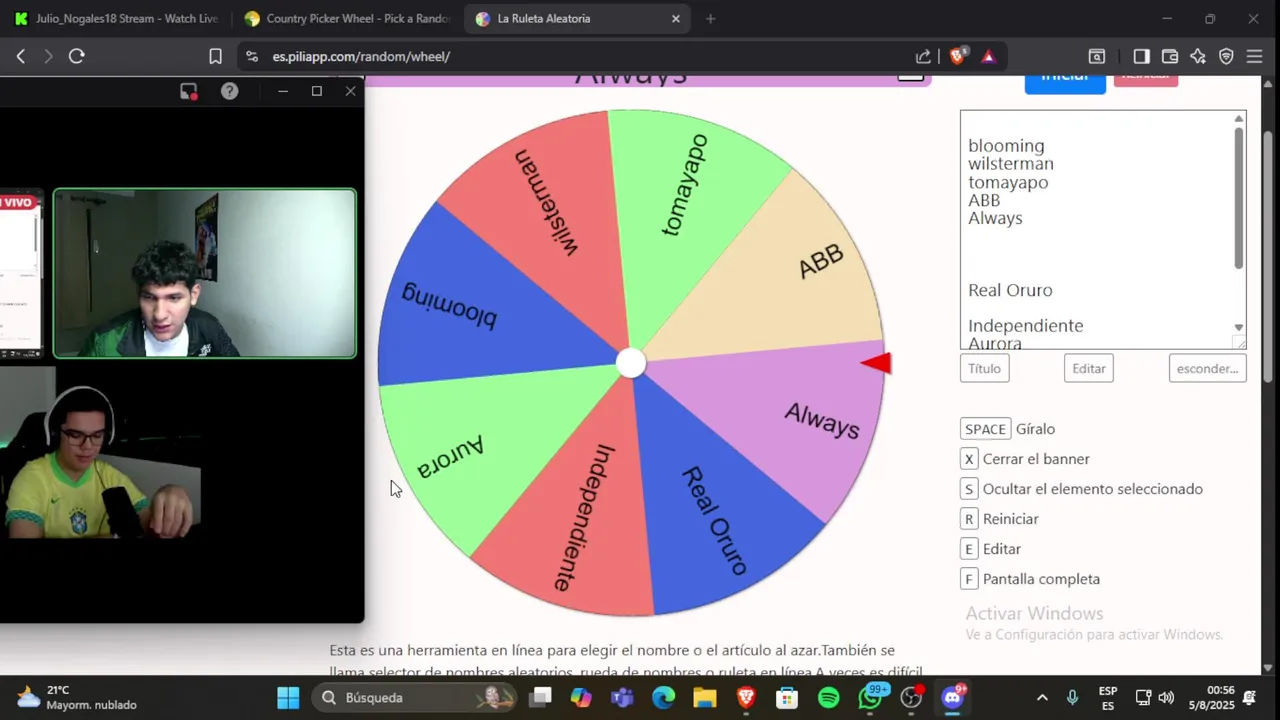
Task: Click 'wilsterman' entry in the names list
Action: 1011,164
